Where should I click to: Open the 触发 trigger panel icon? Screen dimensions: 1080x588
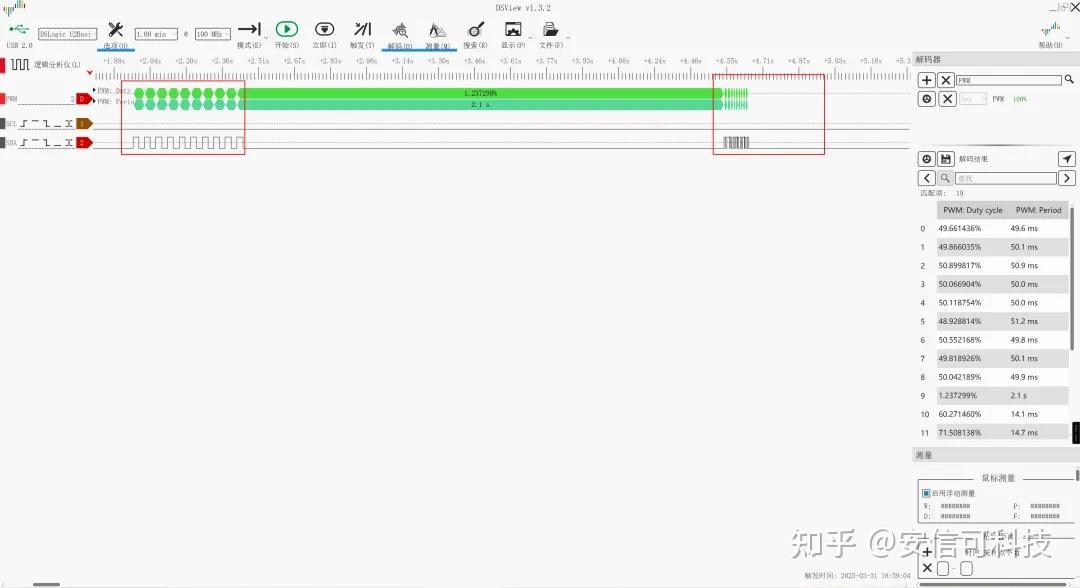pos(362,30)
